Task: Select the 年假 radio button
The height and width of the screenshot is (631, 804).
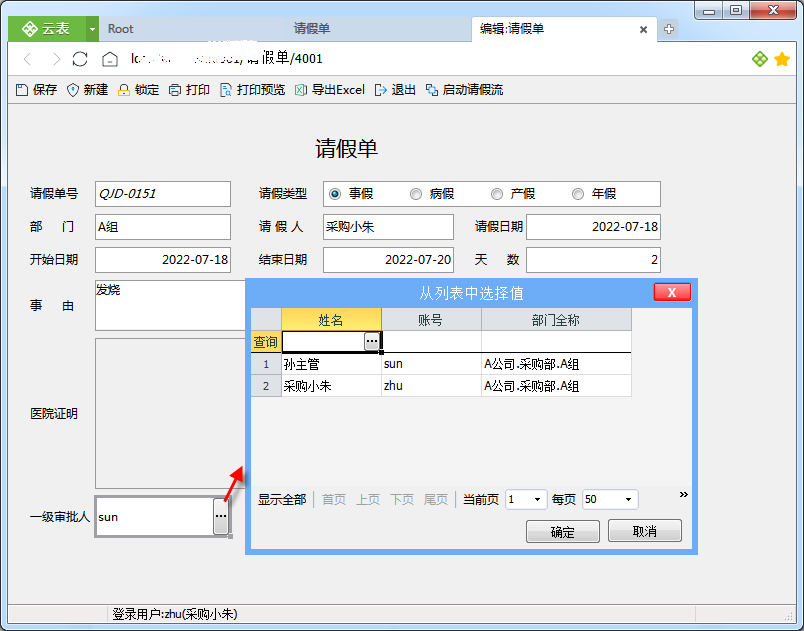Action: [x=578, y=194]
